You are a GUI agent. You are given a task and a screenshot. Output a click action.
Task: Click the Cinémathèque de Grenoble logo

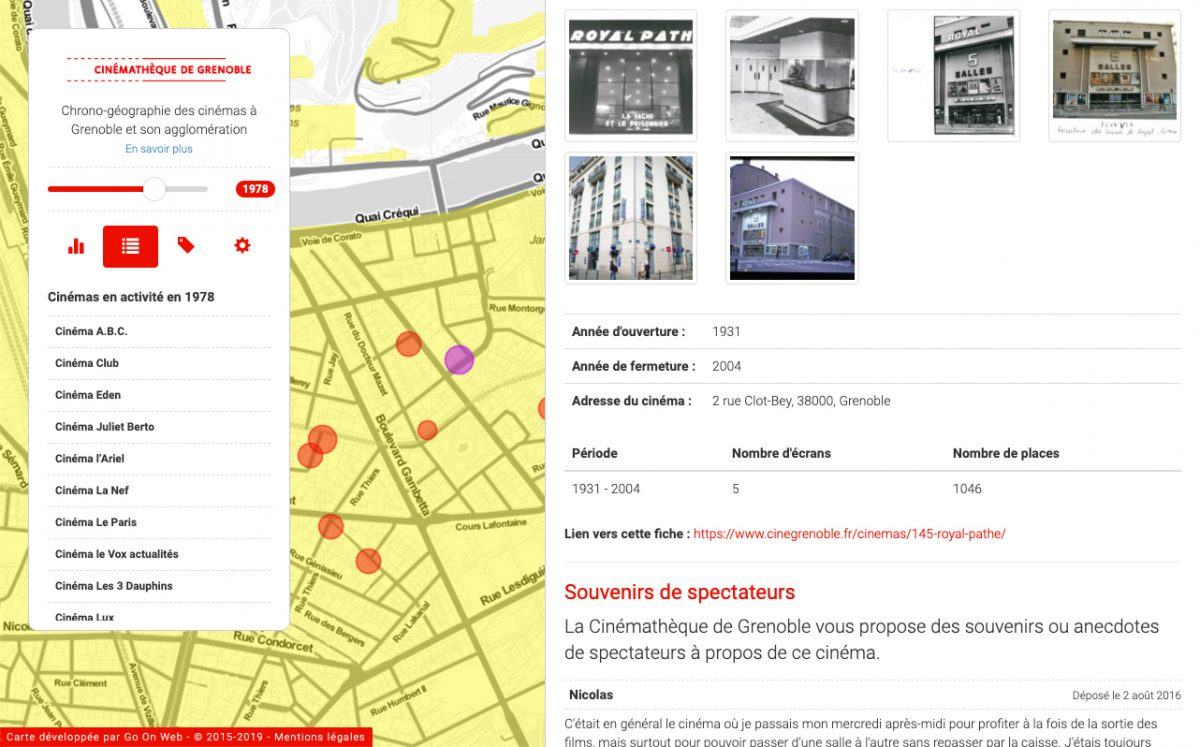(x=159, y=70)
